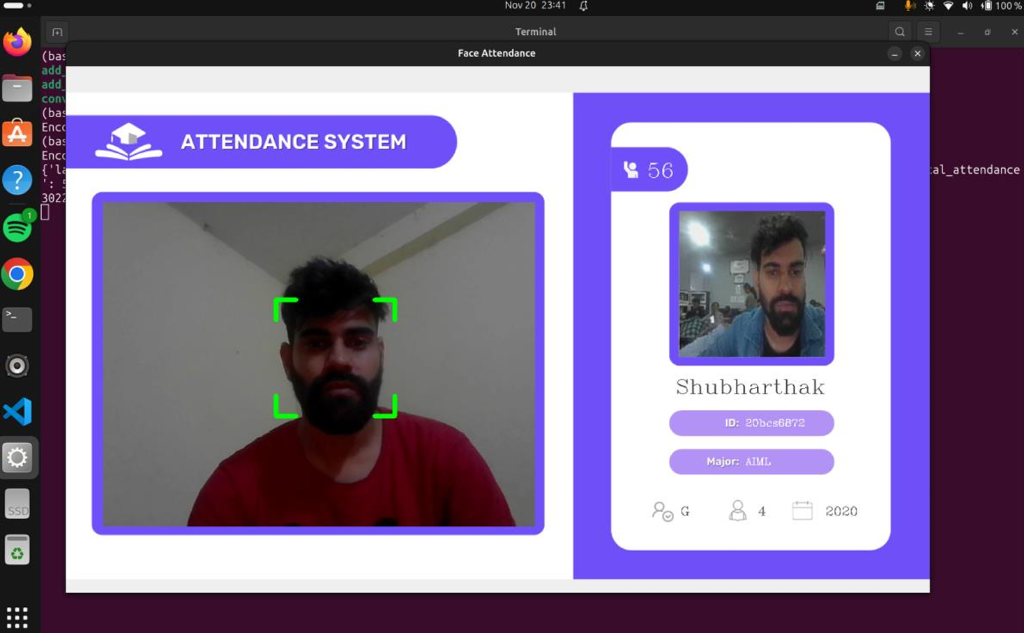Click the Terminal window title
The width and height of the screenshot is (1024, 633).
pos(536,31)
